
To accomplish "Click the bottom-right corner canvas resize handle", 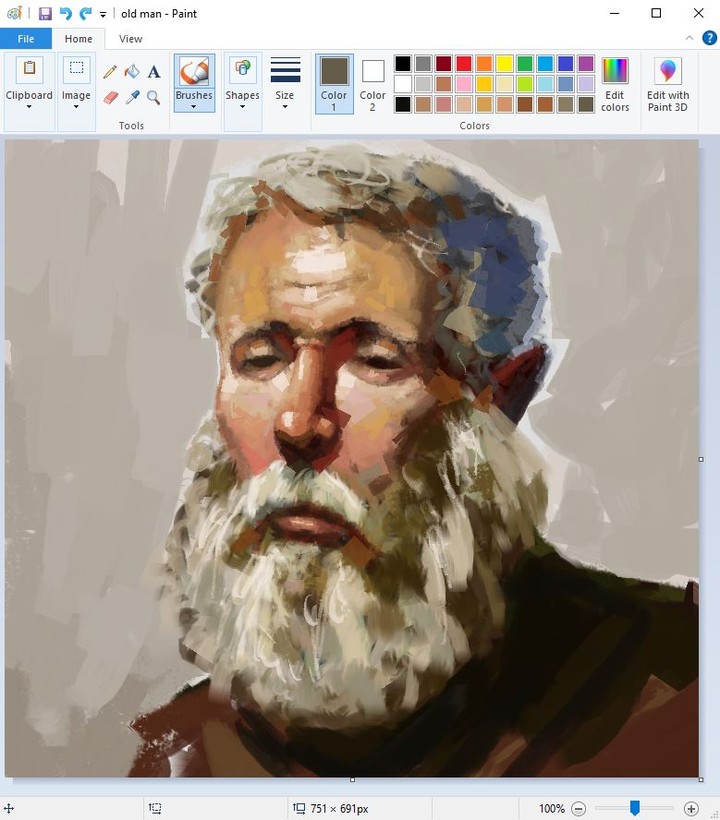I will tap(701, 780).
